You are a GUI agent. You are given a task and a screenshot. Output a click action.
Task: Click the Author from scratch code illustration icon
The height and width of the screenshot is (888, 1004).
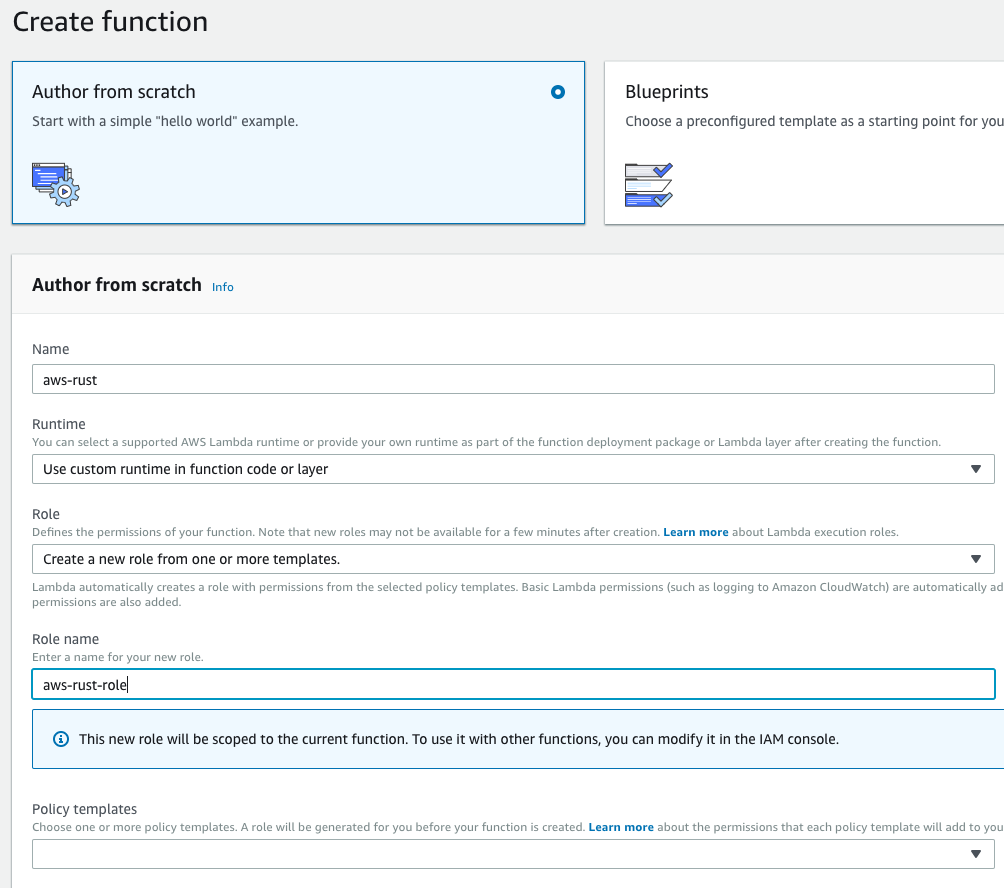(54, 183)
